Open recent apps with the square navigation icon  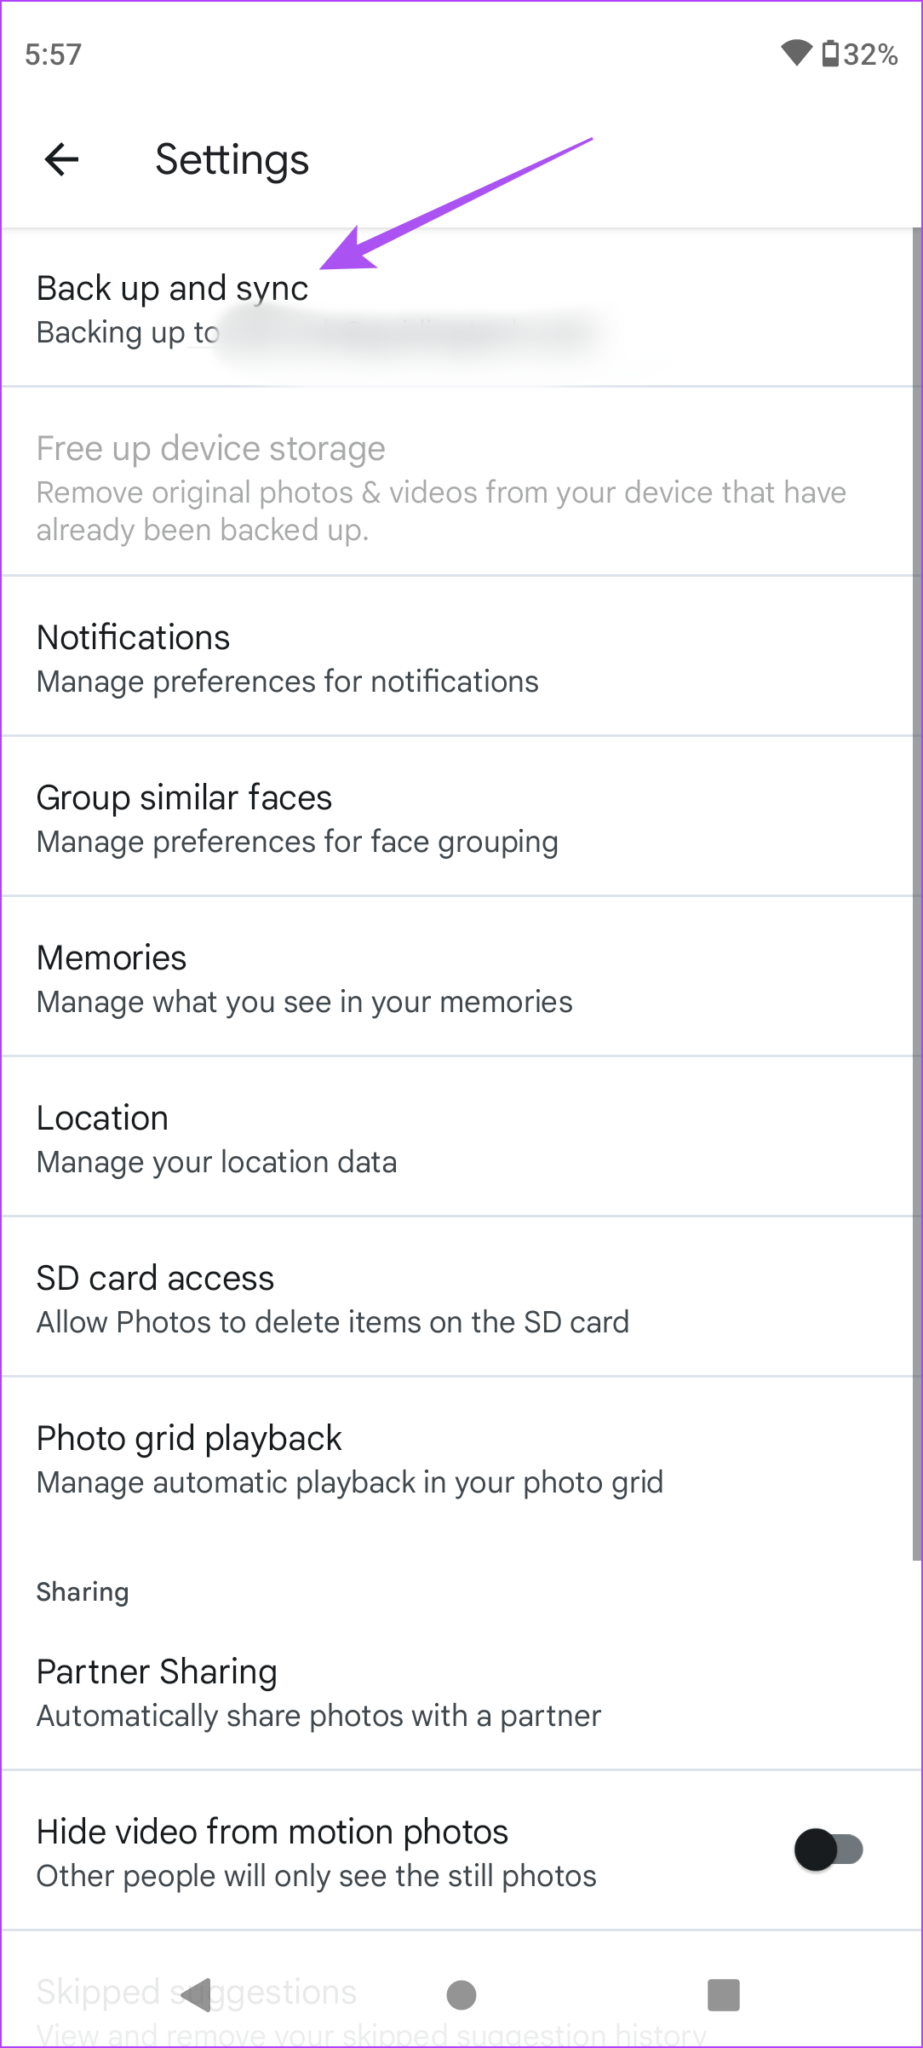[x=722, y=1995]
